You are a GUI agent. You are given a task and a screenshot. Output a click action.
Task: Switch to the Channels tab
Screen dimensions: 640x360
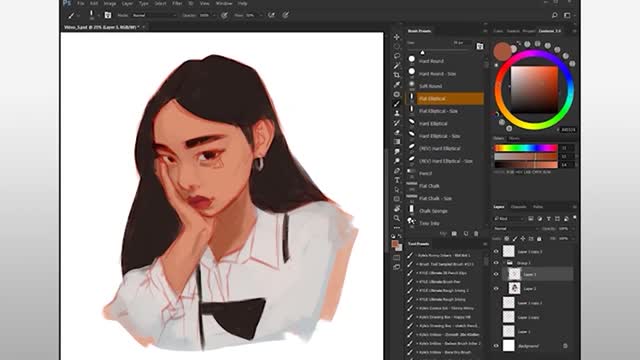518,207
